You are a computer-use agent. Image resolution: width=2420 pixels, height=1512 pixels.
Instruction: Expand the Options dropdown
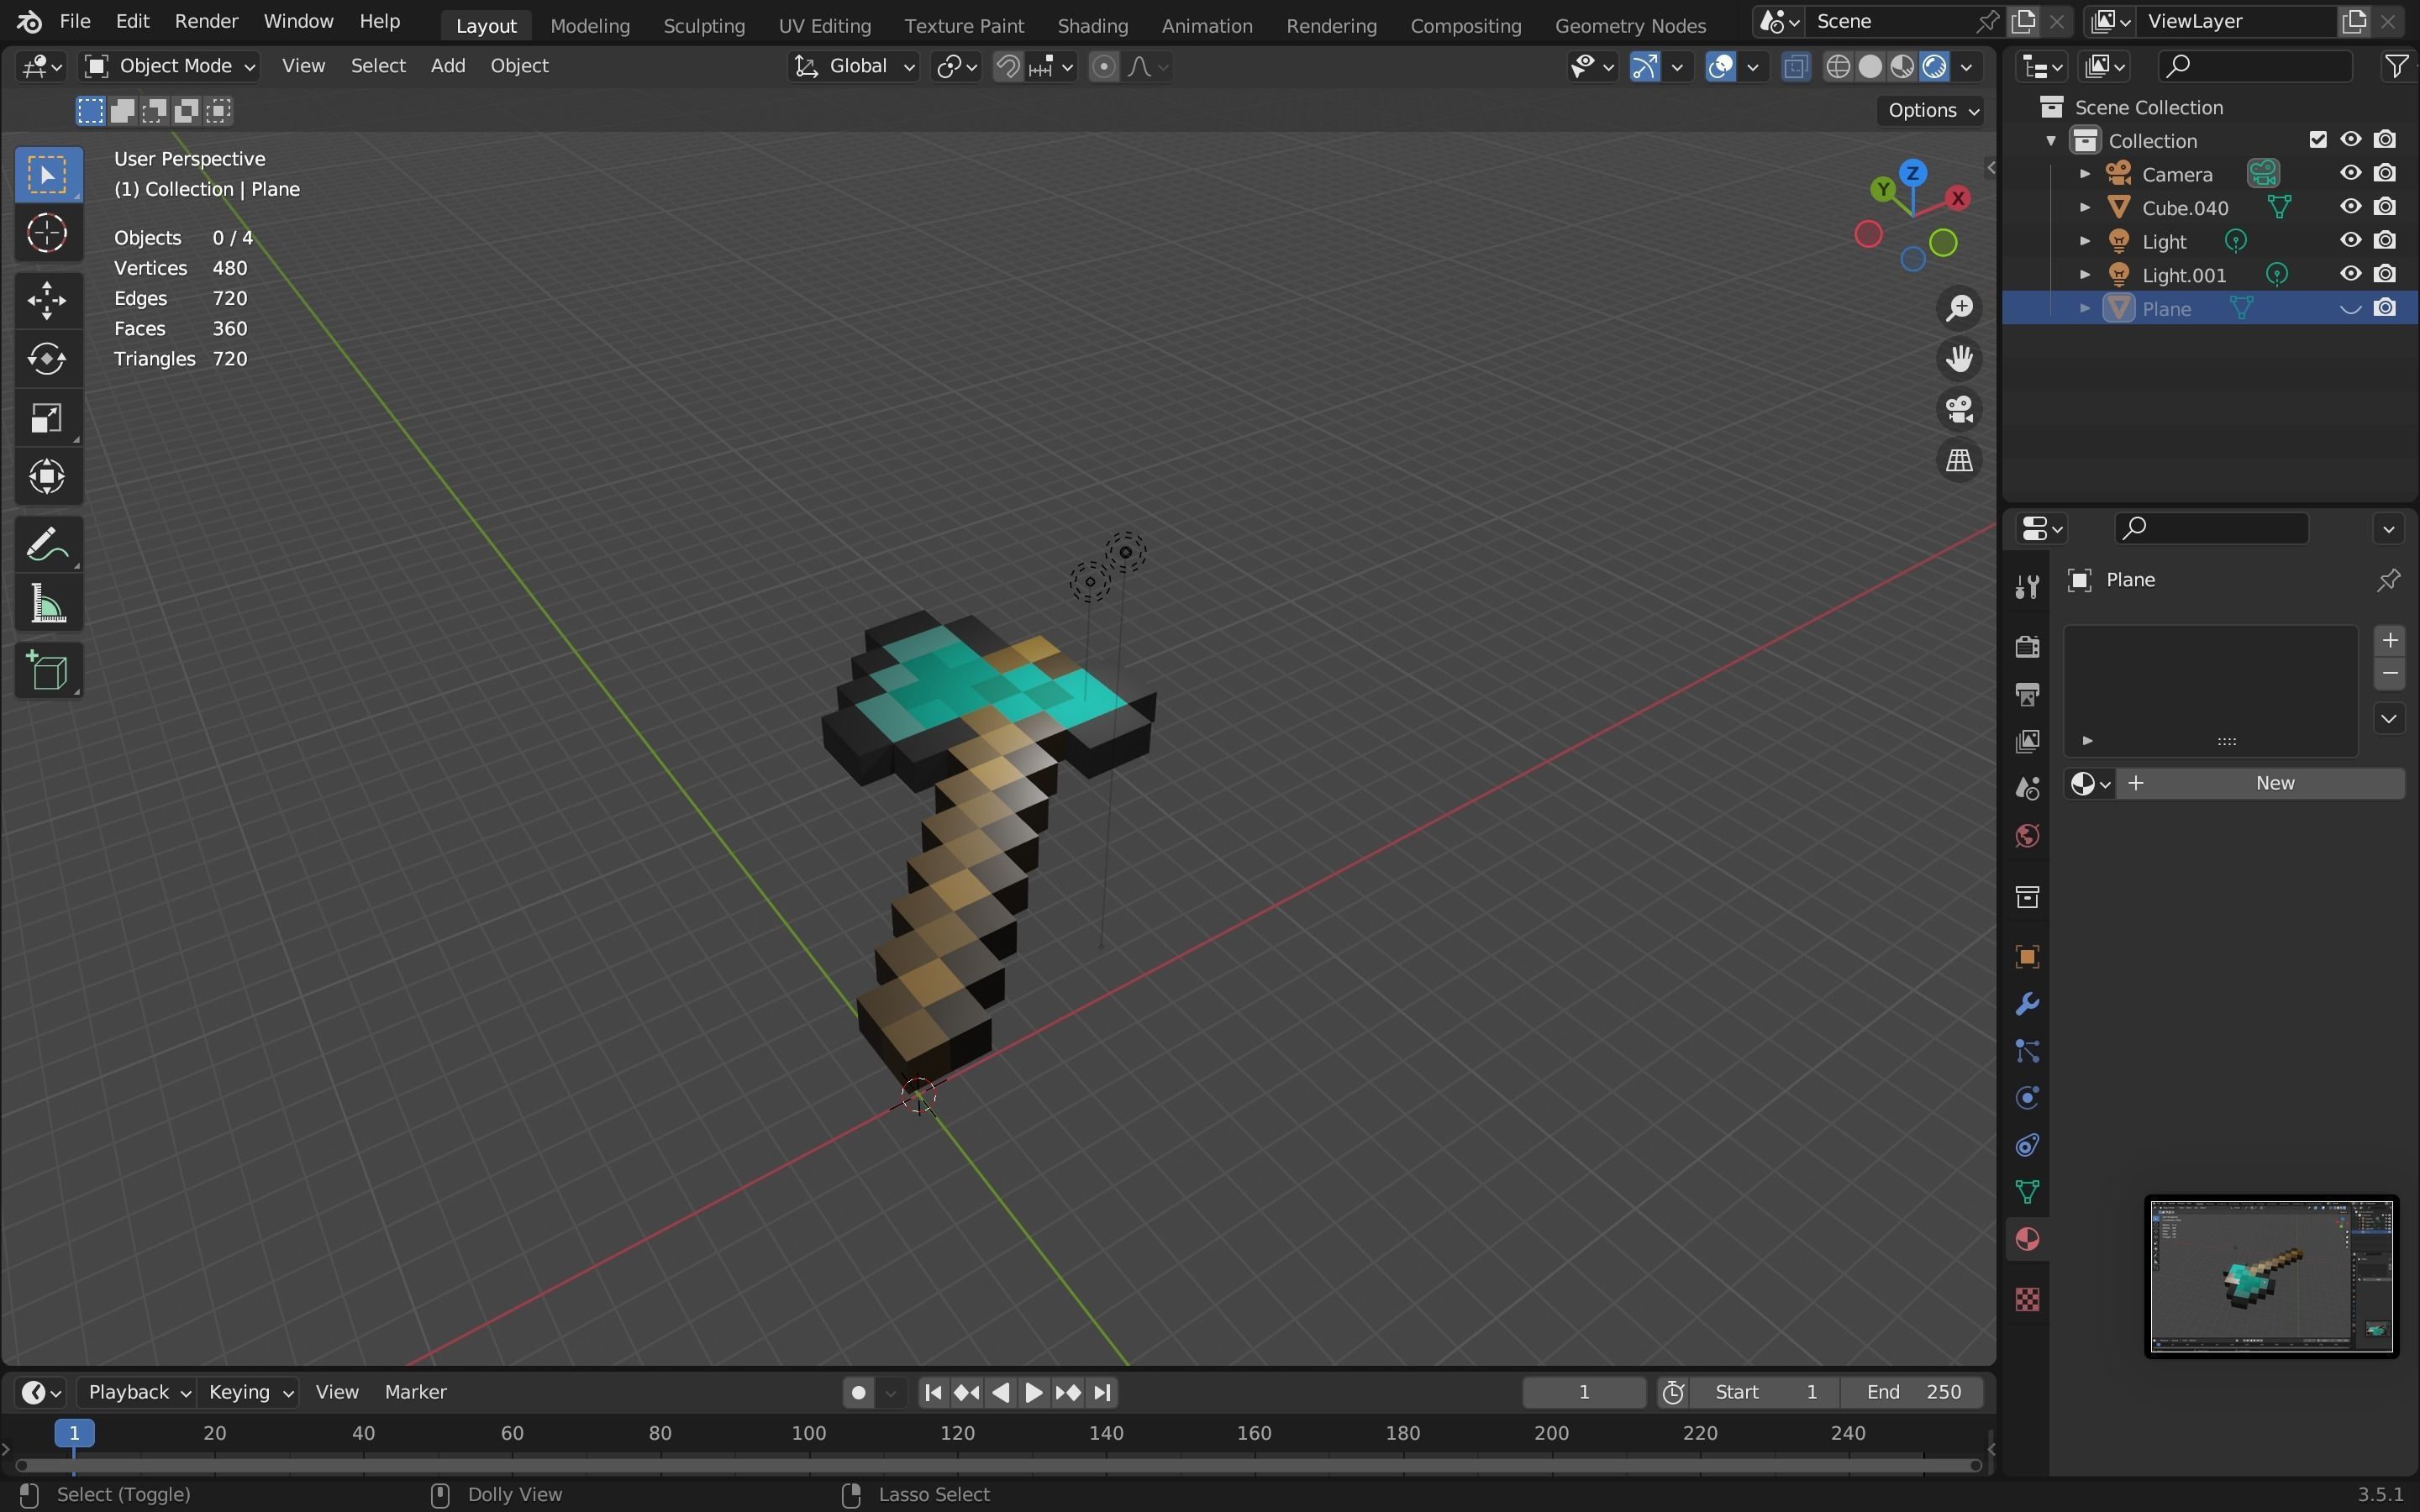(x=1932, y=110)
